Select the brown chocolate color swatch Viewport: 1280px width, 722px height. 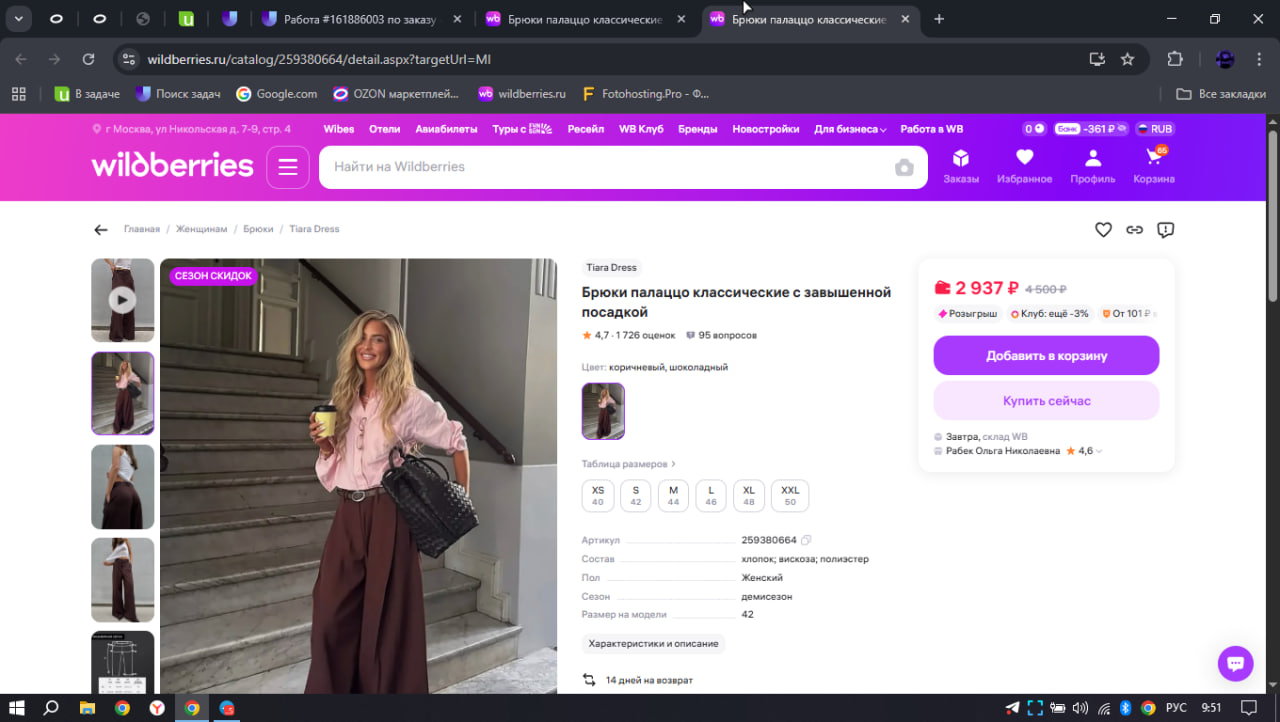pyautogui.click(x=603, y=411)
